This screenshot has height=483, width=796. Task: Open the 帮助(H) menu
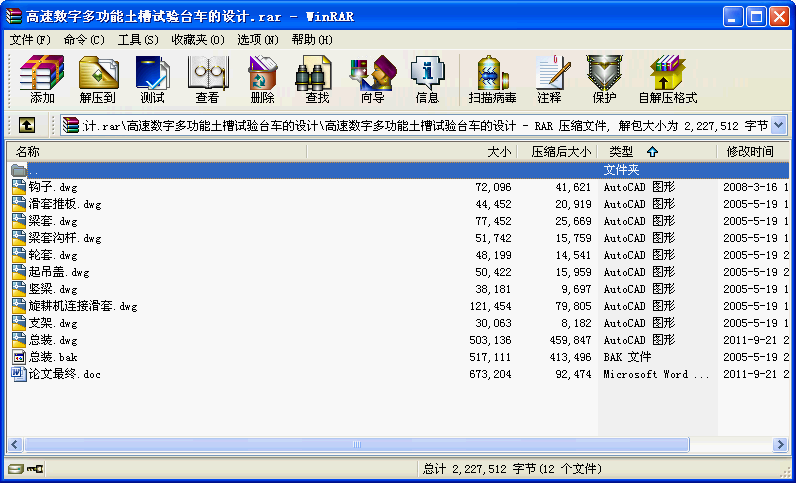[x=312, y=40]
